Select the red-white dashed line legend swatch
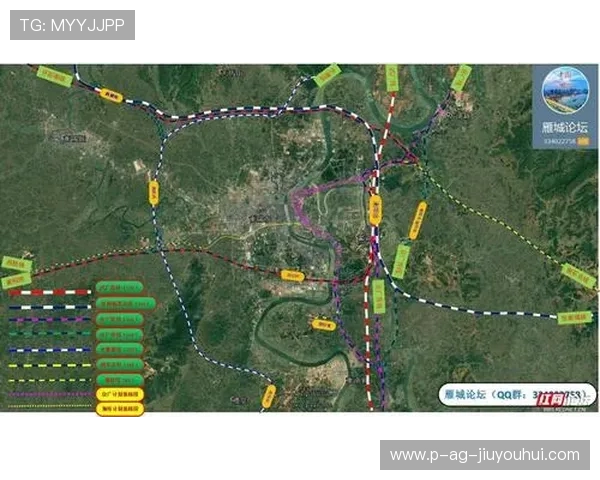The width and height of the screenshot is (600, 480). coord(49,290)
